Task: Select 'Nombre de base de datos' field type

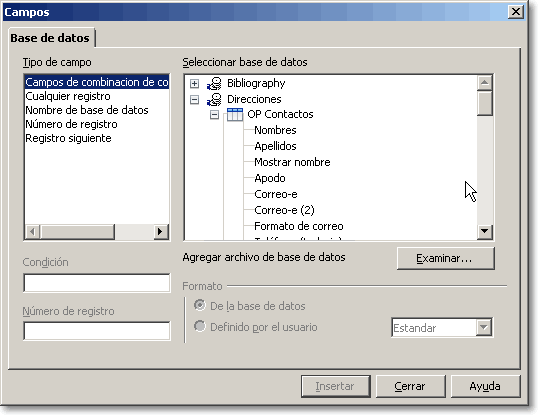Action: pyautogui.click(x=97, y=110)
